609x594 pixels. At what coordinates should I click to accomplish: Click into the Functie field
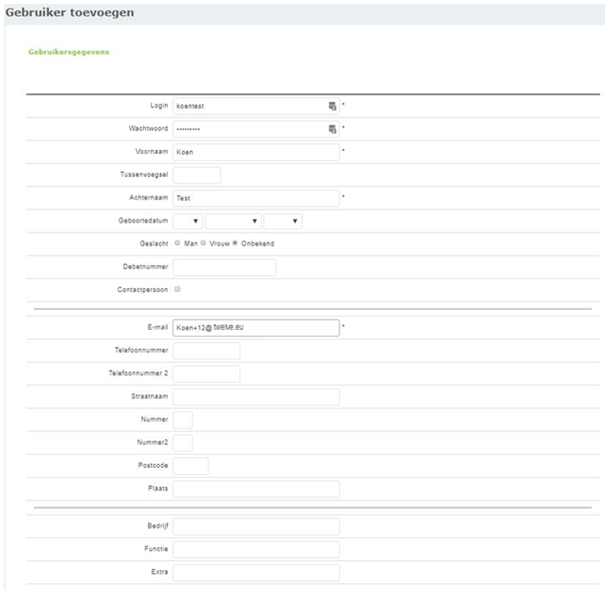click(x=256, y=549)
